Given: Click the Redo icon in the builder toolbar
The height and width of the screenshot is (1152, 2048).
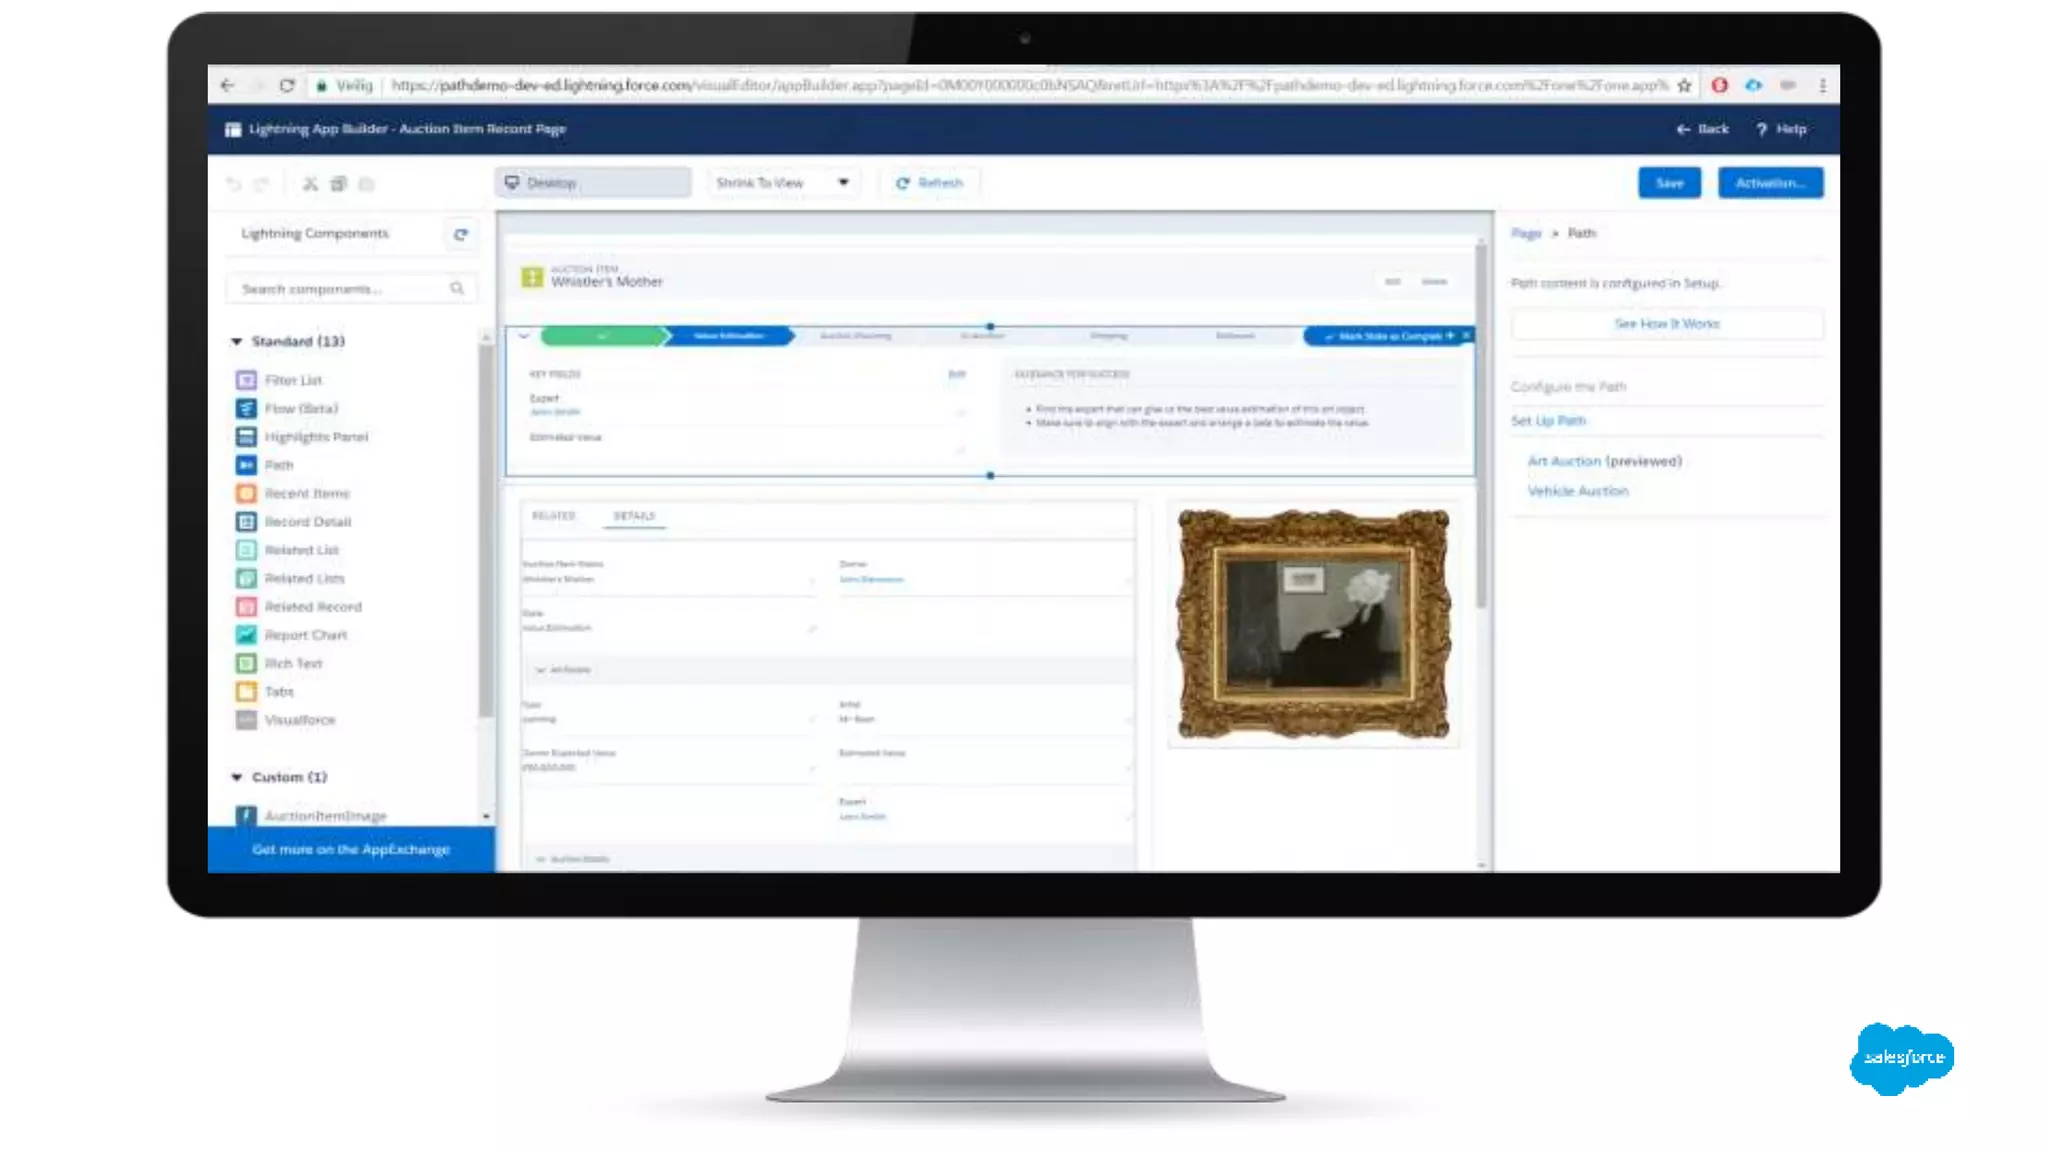Looking at the screenshot, I should tap(261, 184).
